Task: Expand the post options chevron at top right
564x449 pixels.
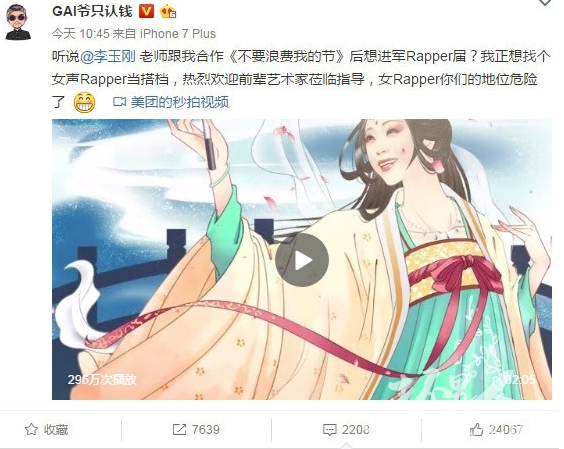Action: tap(546, 3)
